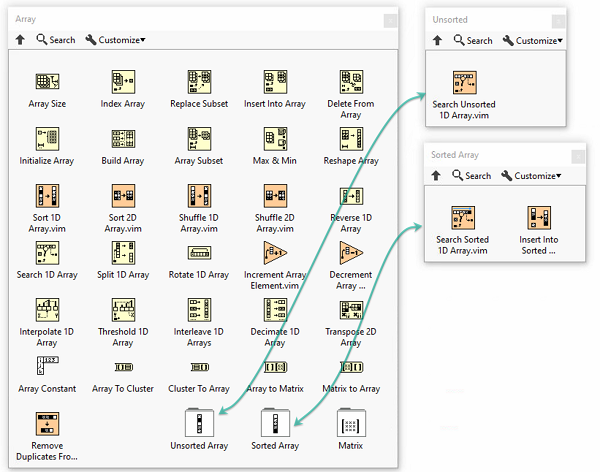Select the Cluster To Array function

[x=199, y=367]
